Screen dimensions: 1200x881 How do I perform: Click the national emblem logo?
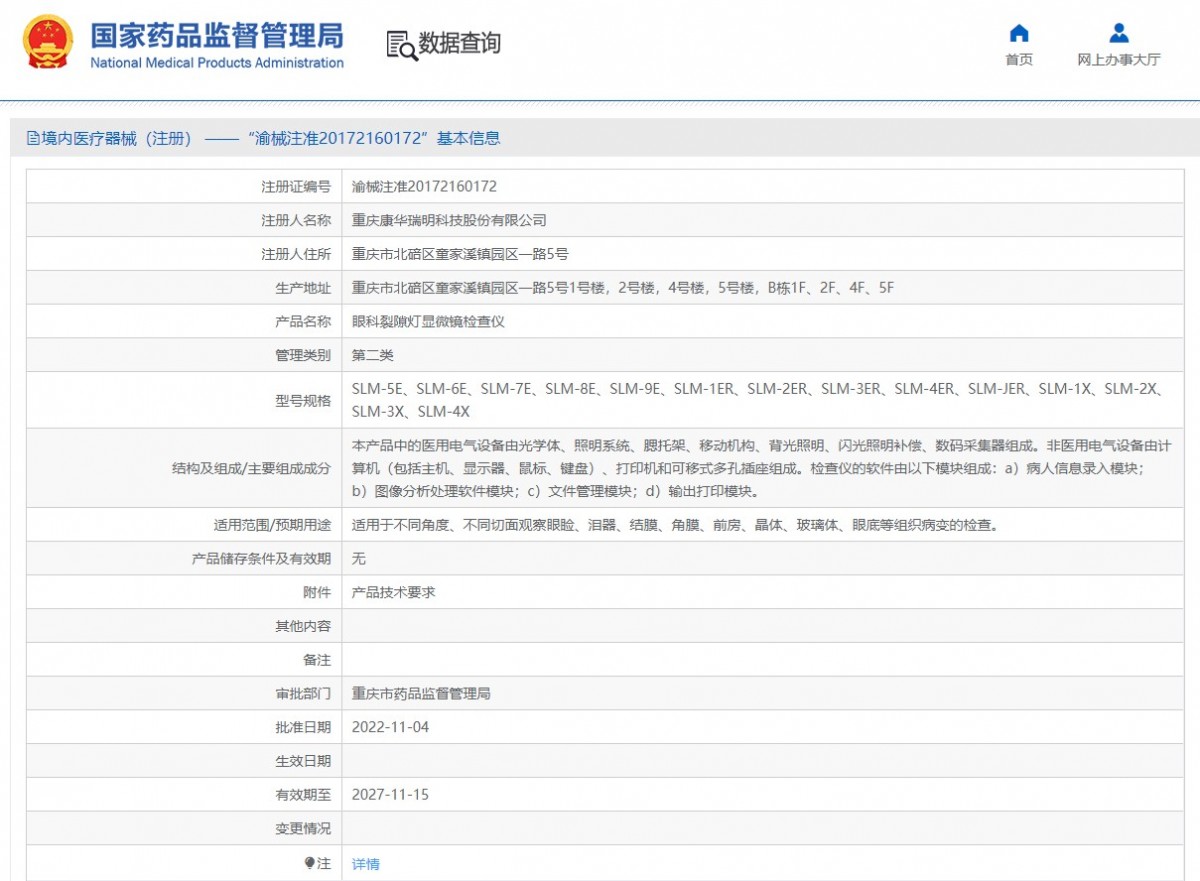coord(48,42)
